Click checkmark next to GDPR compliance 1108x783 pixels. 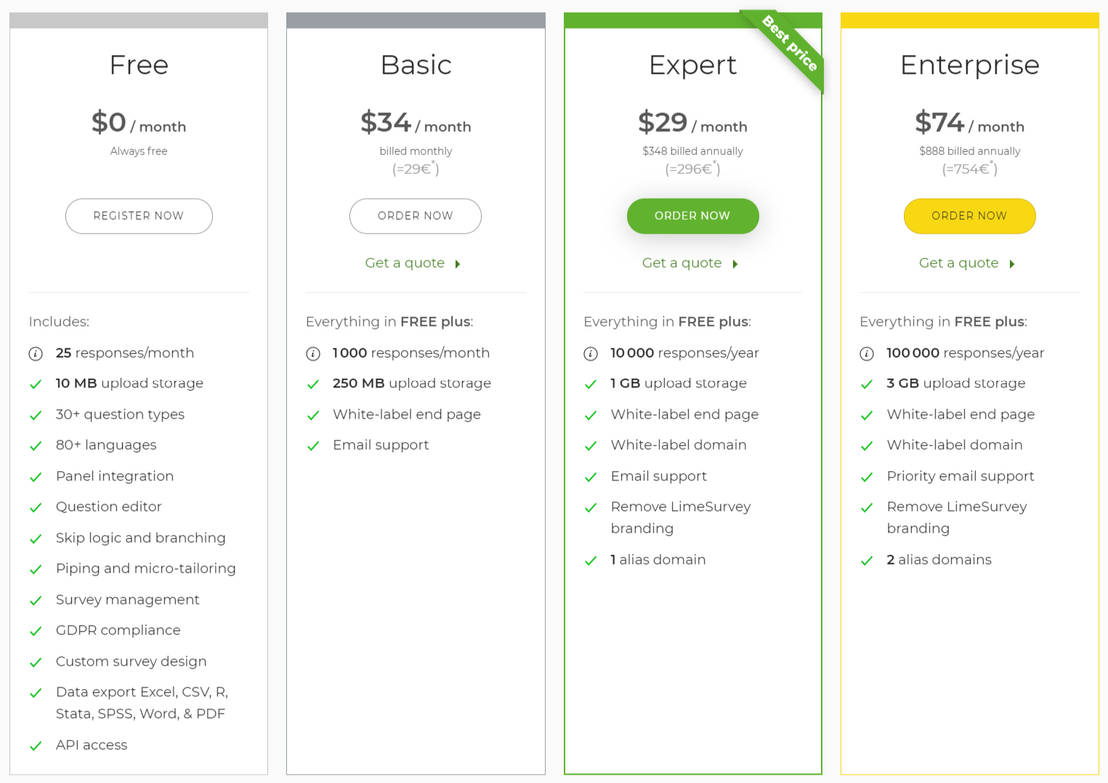pos(36,631)
